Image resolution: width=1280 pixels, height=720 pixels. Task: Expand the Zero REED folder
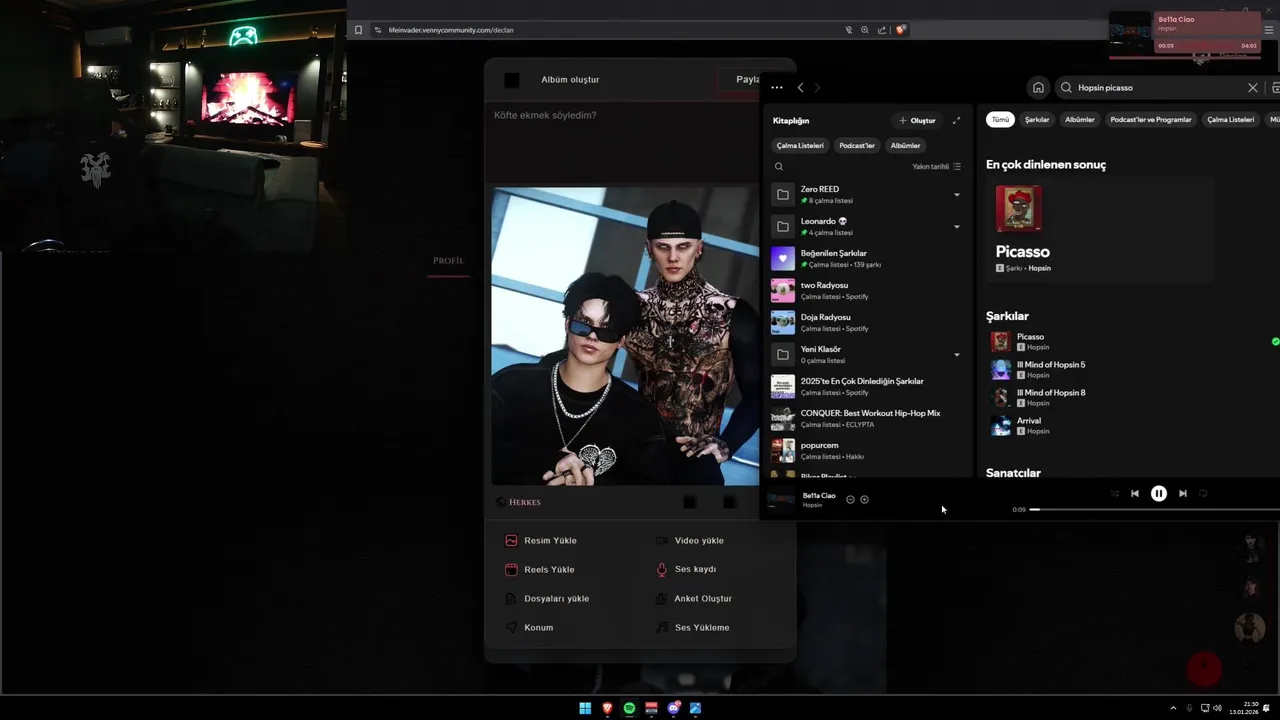pos(957,195)
